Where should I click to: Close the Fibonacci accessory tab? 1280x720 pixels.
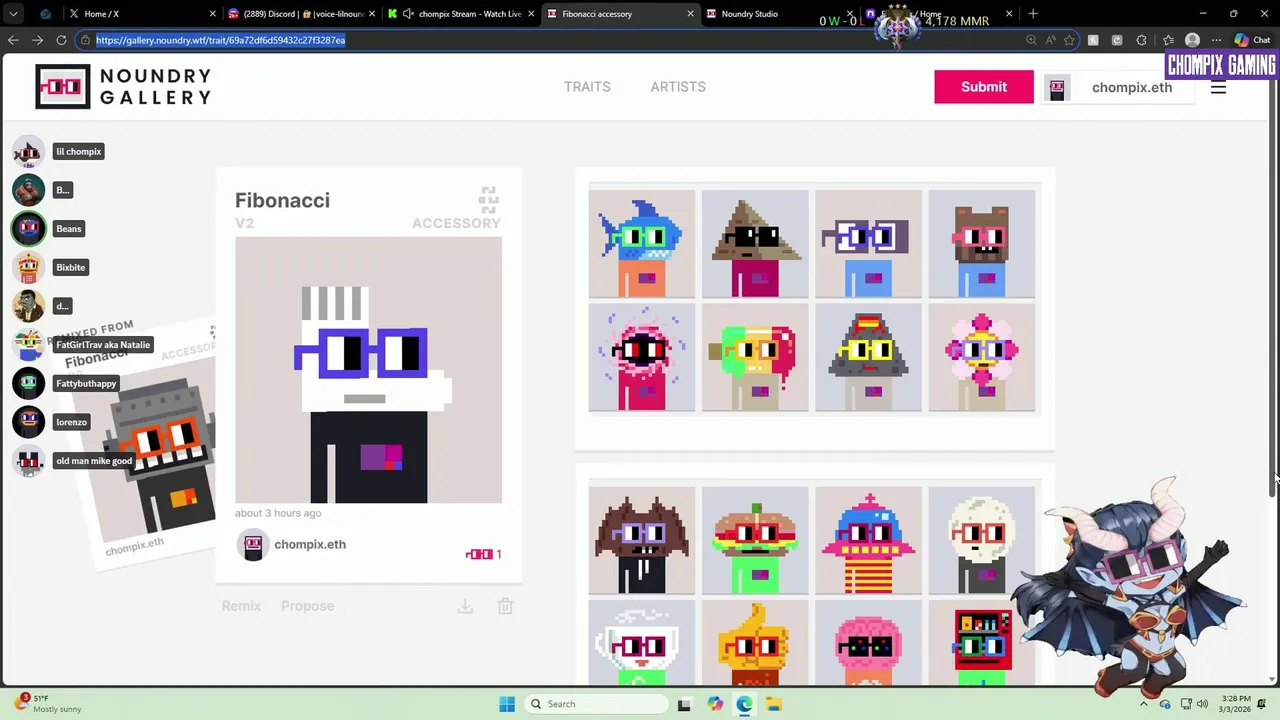(690, 14)
